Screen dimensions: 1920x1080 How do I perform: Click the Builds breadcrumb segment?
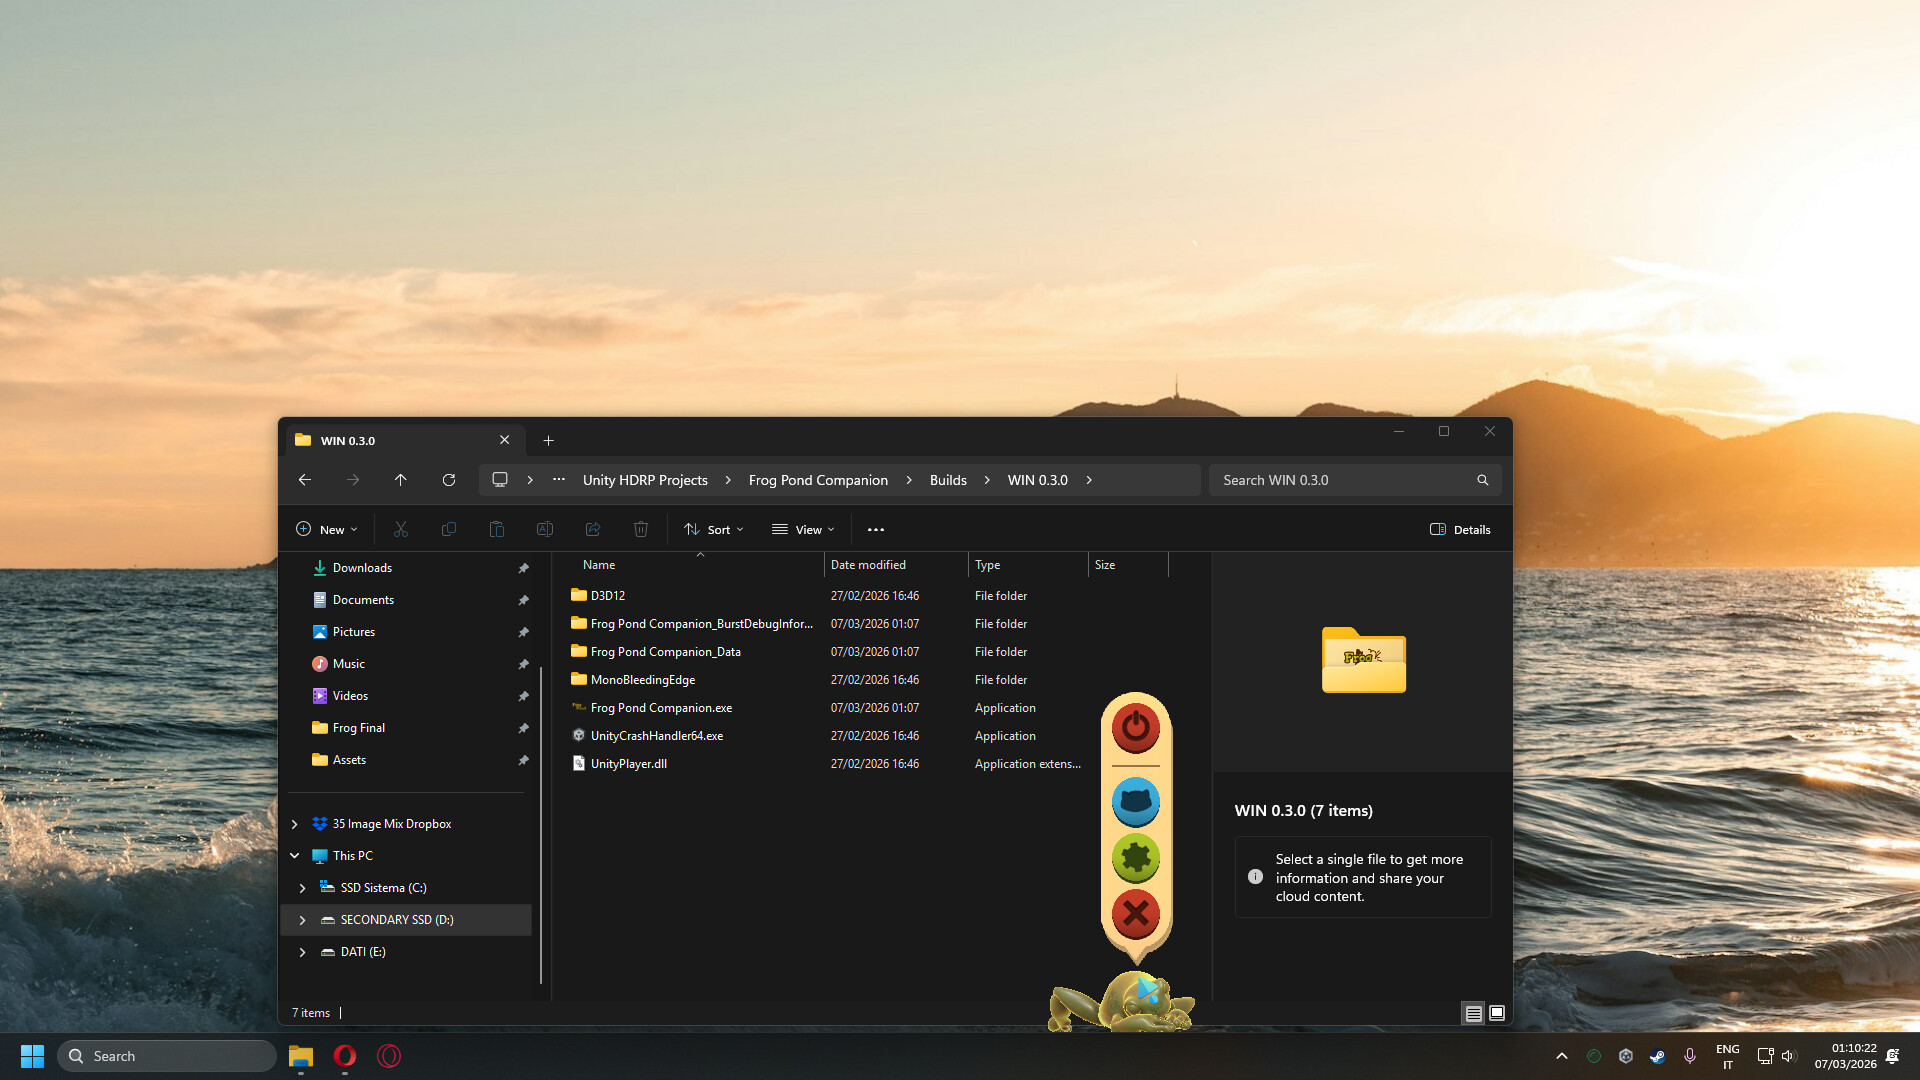(x=948, y=480)
